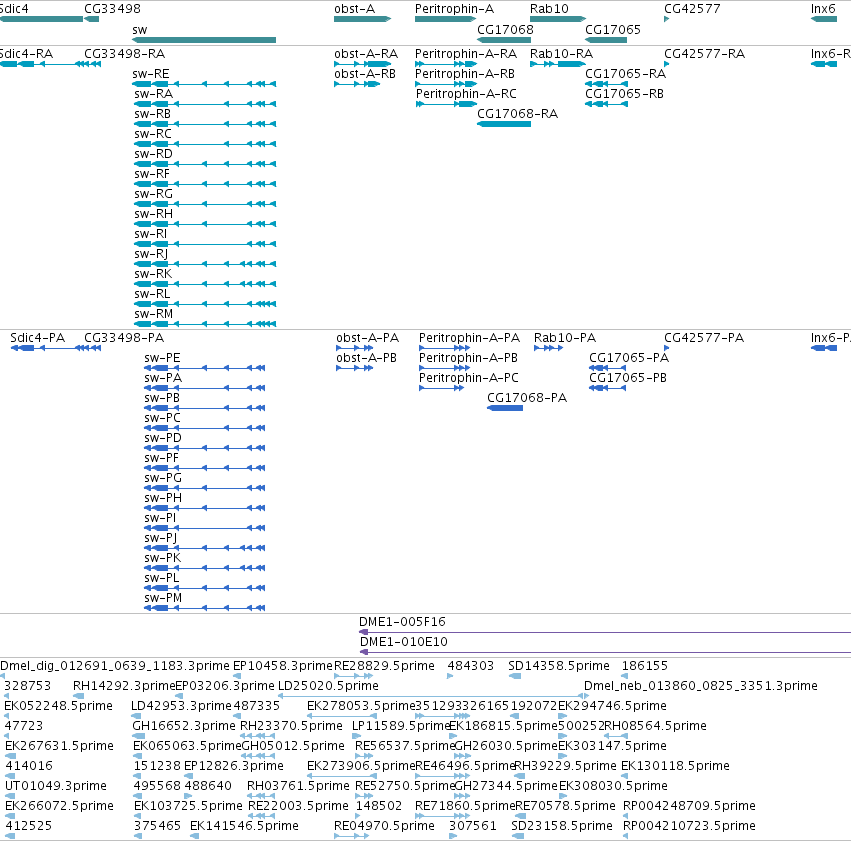Click EST LD25020.5prime
The image size is (851, 841).
coord(433,696)
